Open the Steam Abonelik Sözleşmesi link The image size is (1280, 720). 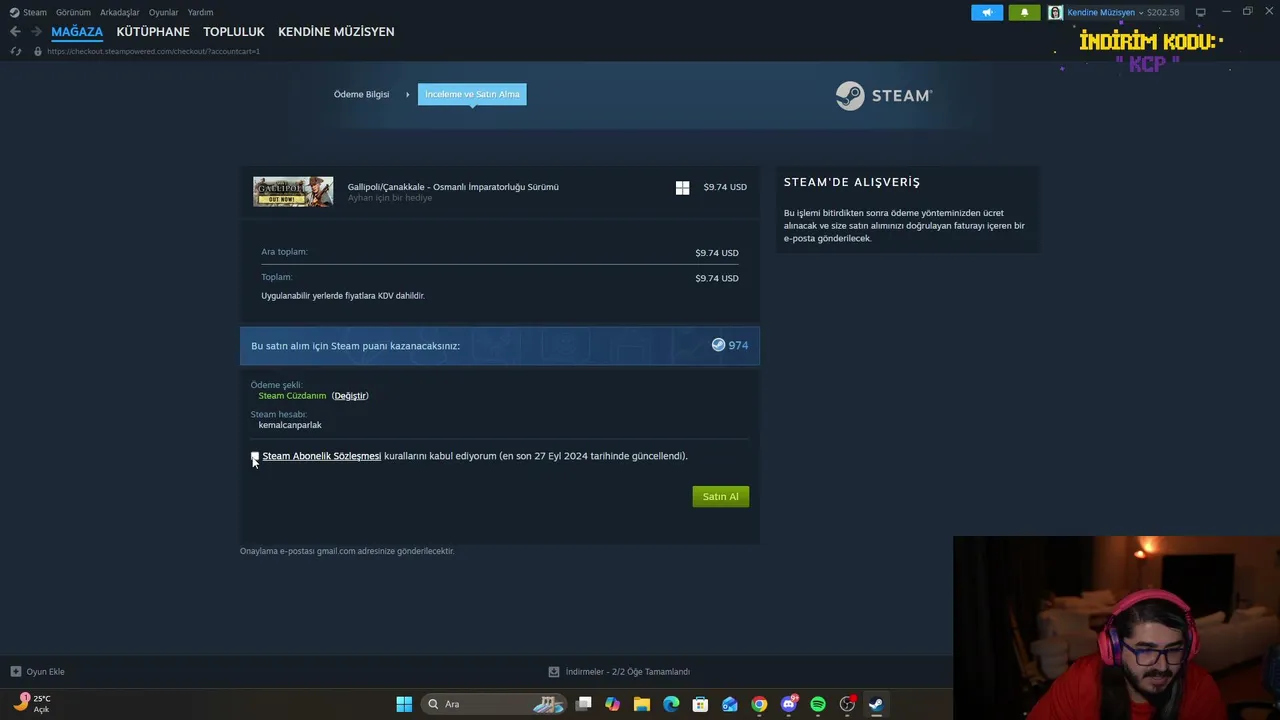click(322, 456)
